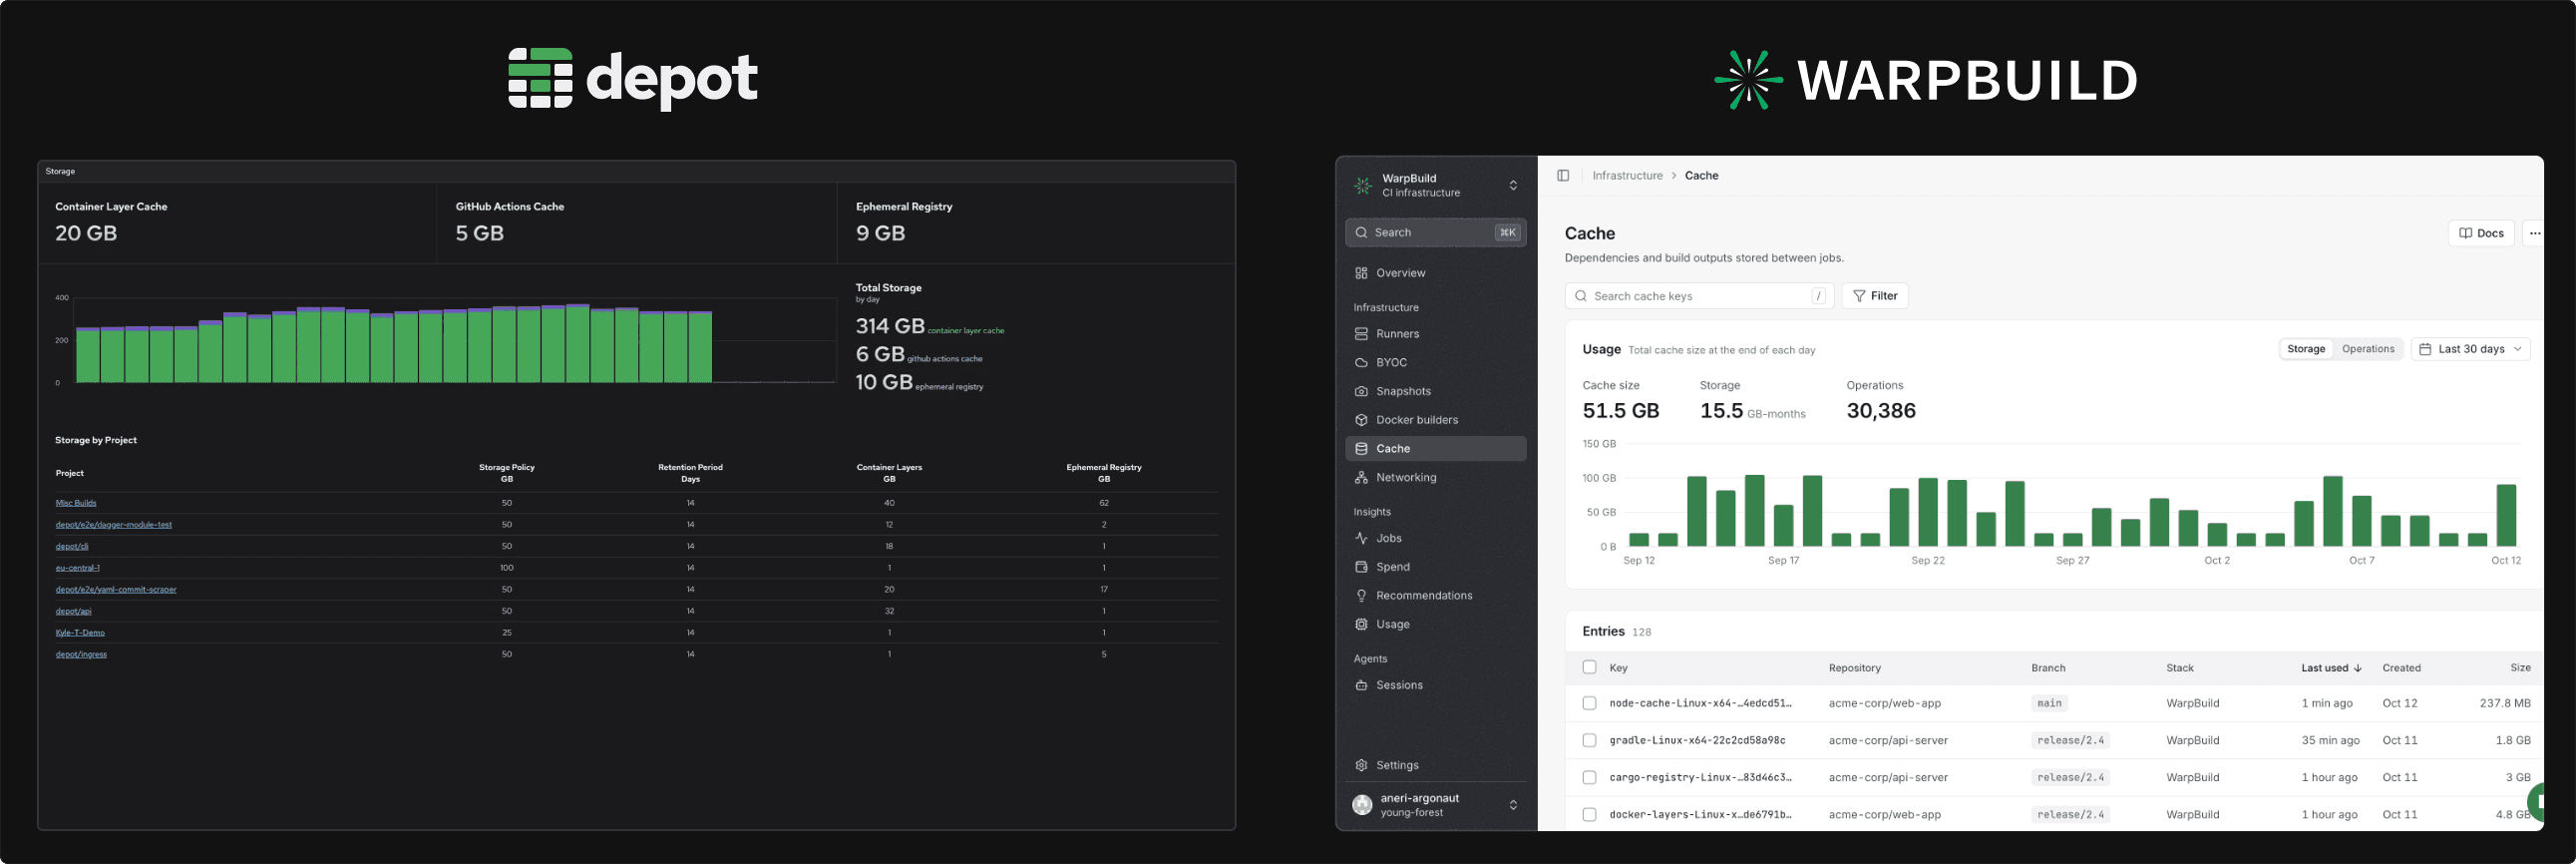
Task: Open the Last 30 days date range dropdown
Action: coord(2470,349)
